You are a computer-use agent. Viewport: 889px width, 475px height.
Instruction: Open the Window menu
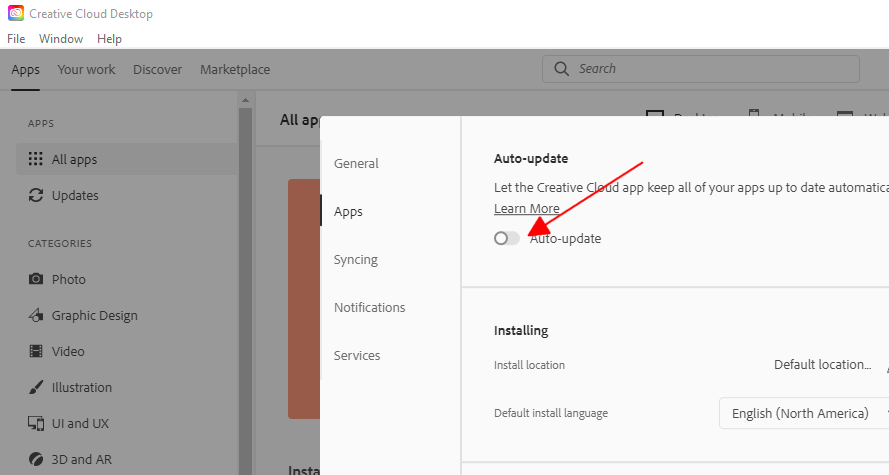pyautogui.click(x=61, y=39)
